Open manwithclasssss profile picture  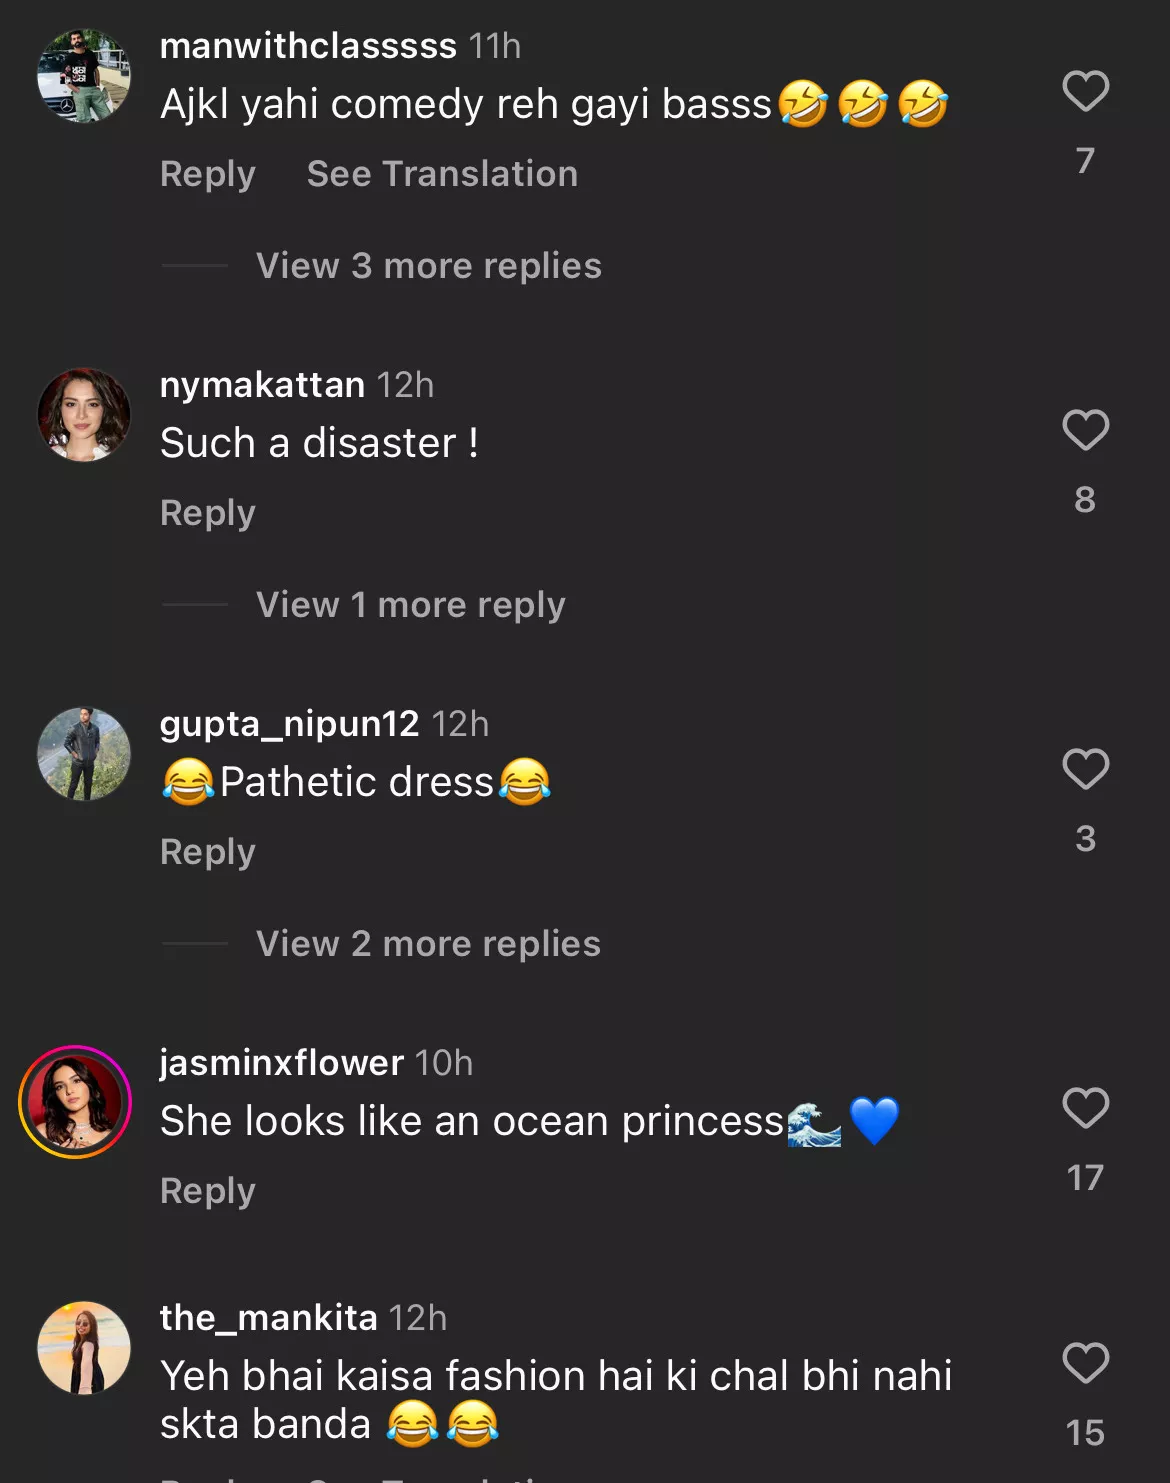(84, 76)
